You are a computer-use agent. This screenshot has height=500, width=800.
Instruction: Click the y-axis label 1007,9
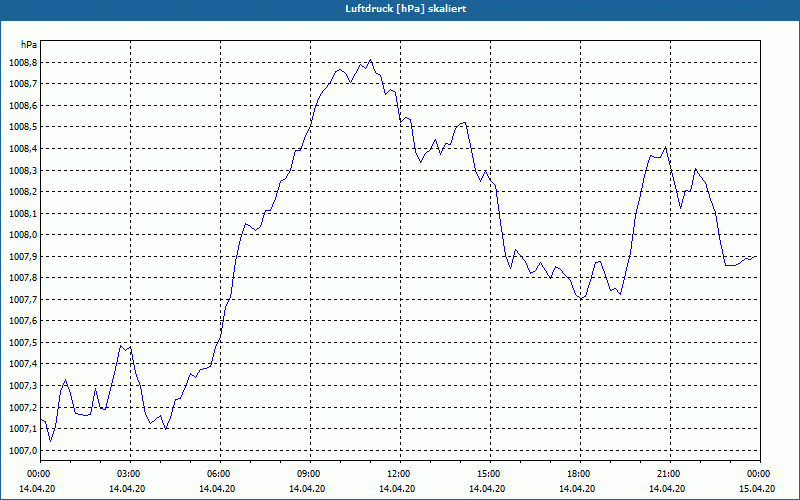pyautogui.click(x=22, y=257)
